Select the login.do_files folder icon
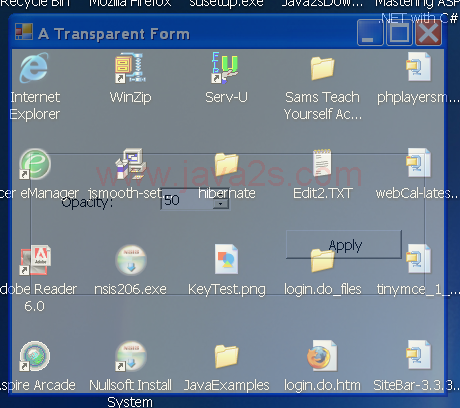Screen dimensions: 460x408 [322, 261]
